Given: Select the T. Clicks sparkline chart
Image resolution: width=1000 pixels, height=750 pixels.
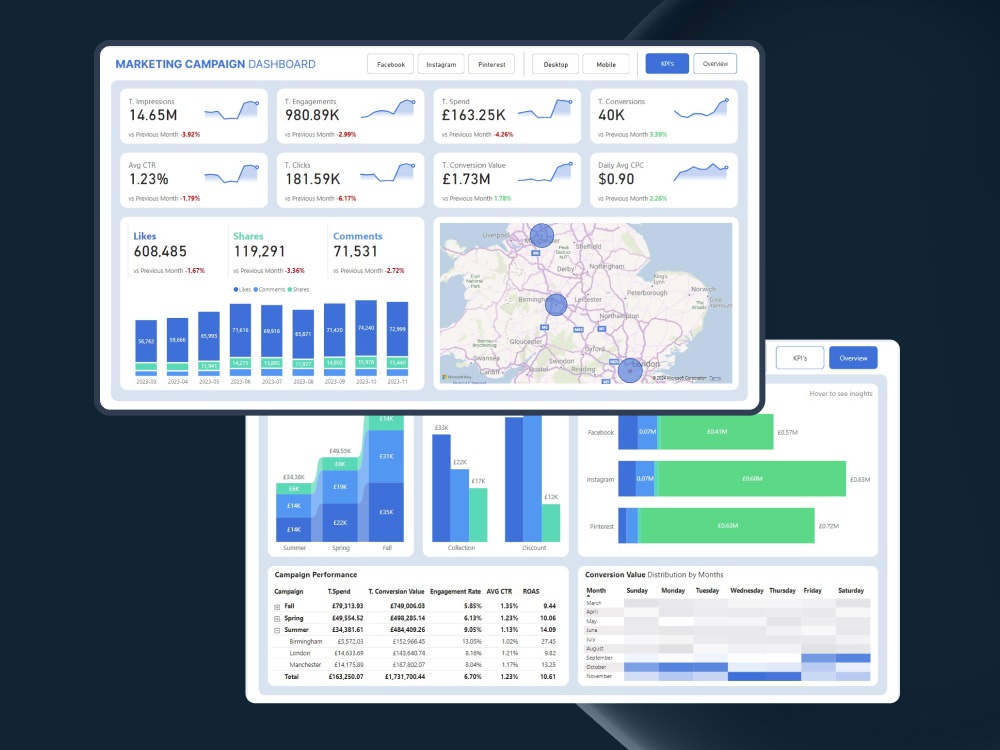Looking at the screenshot, I should [x=388, y=173].
